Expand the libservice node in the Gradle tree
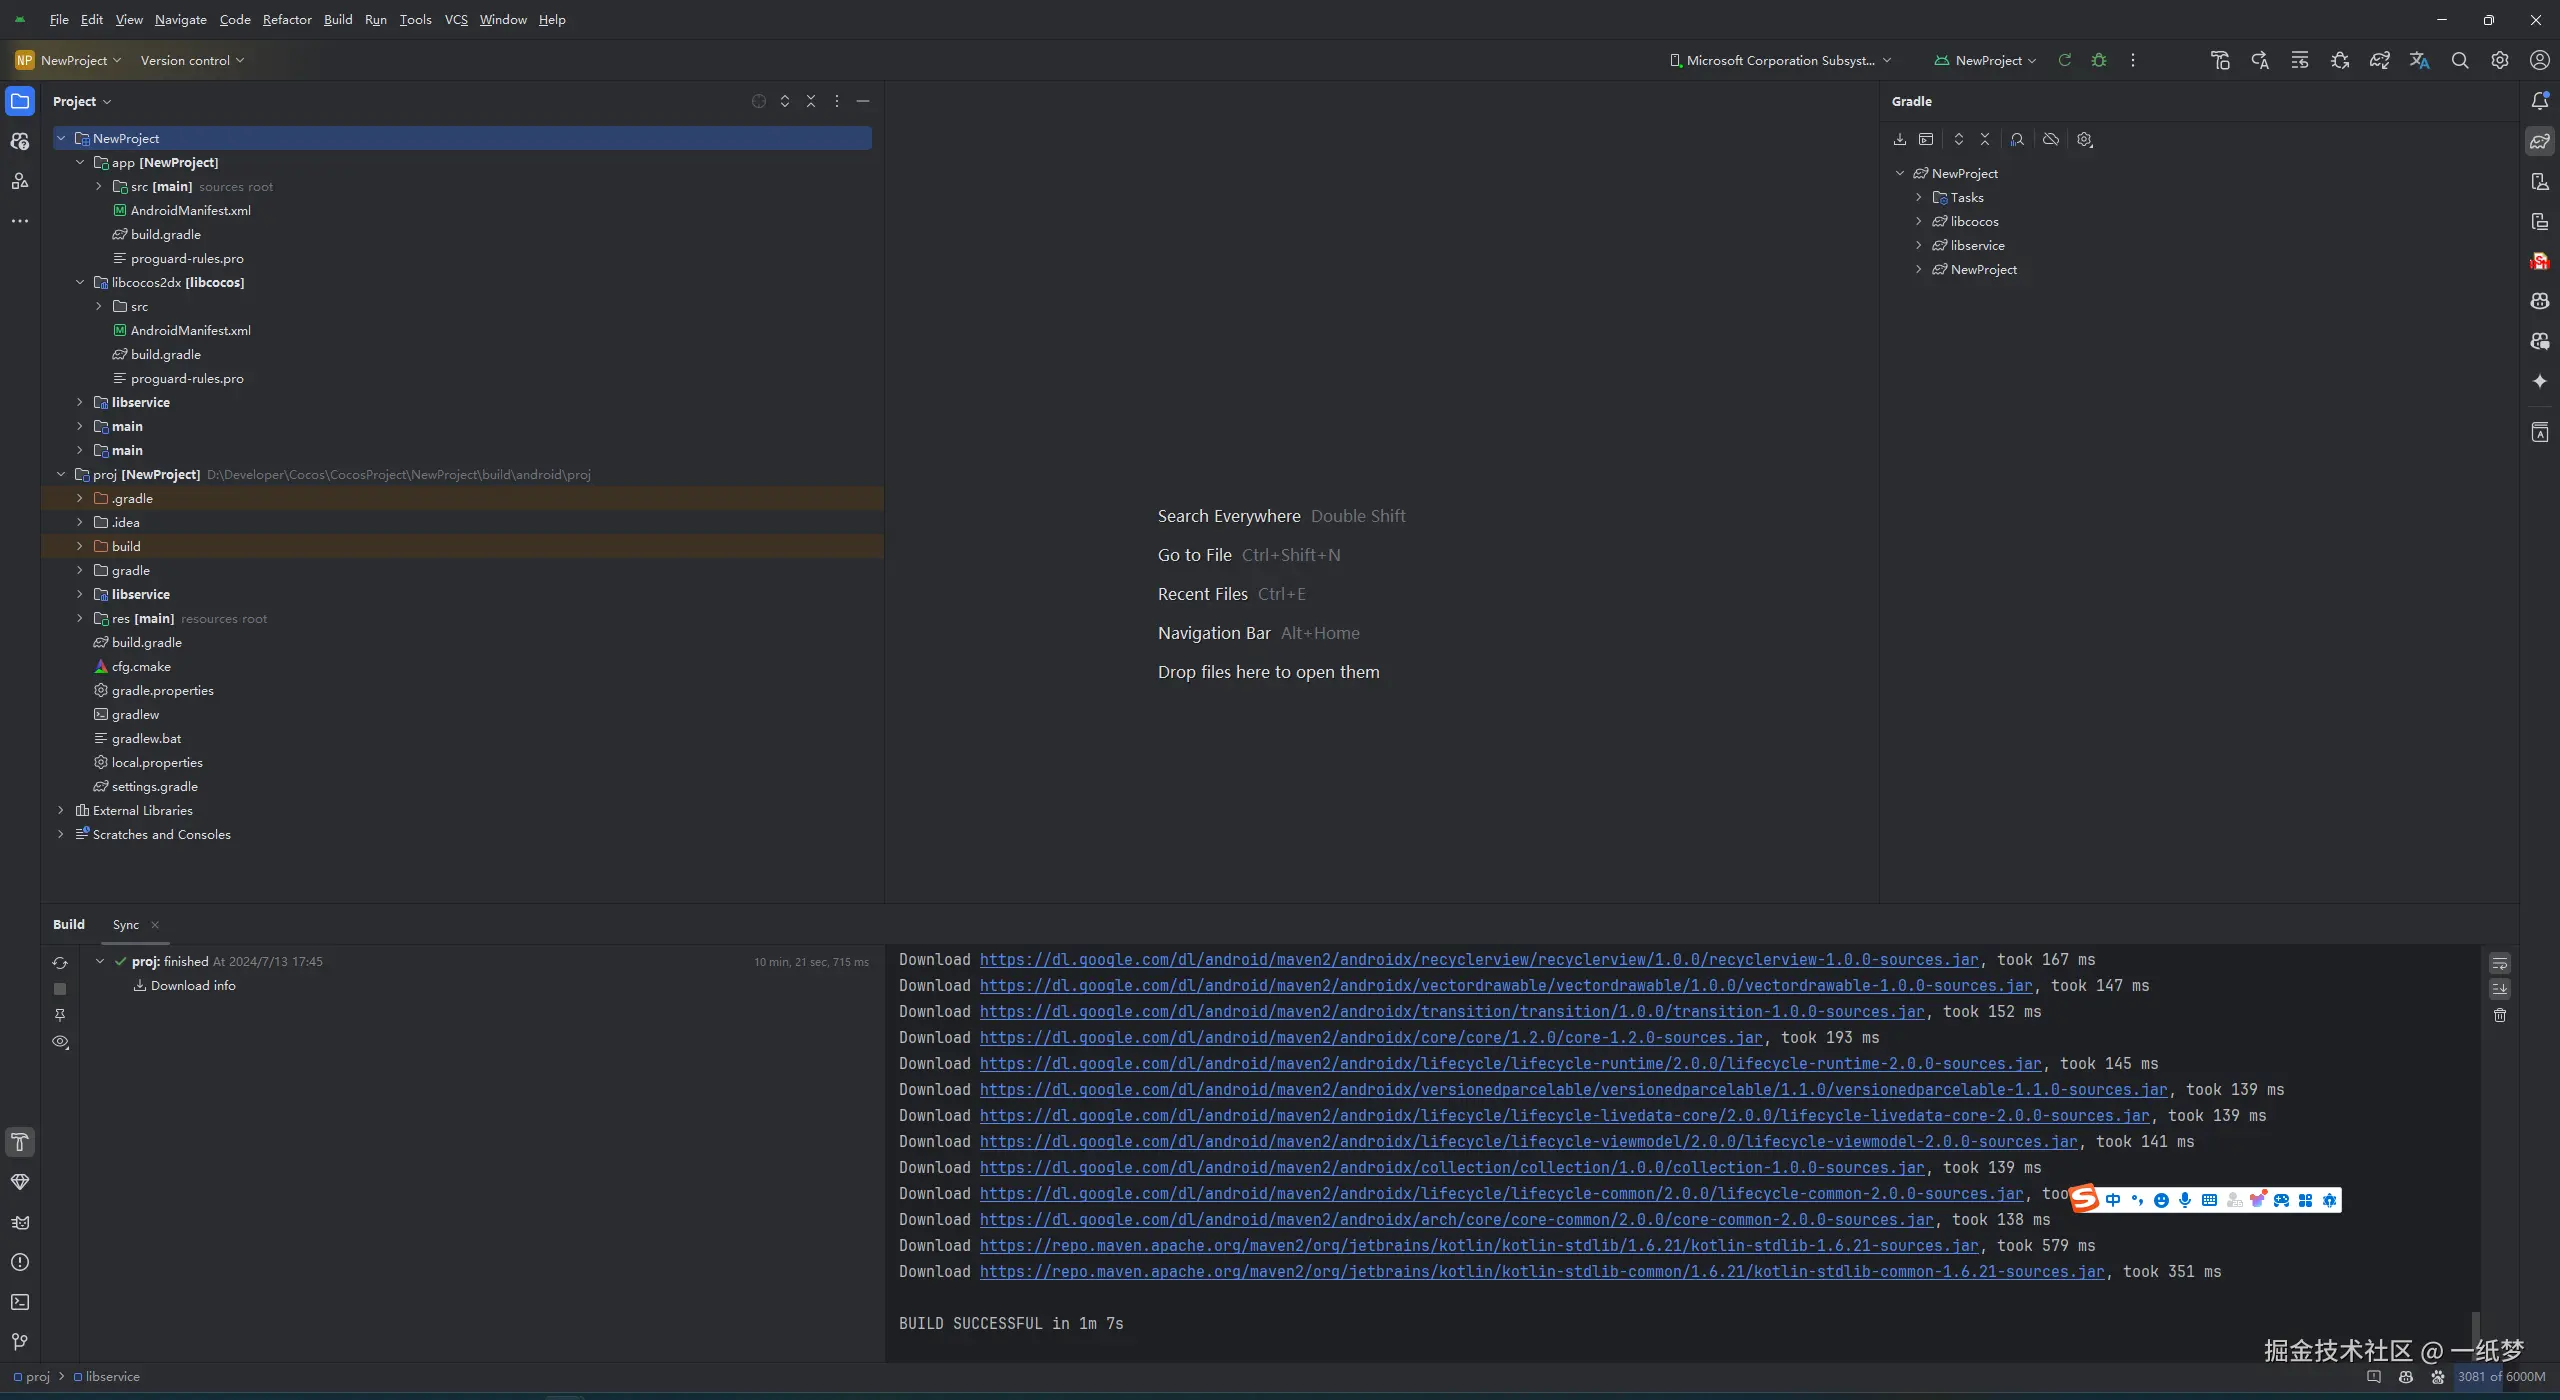 [1918, 245]
